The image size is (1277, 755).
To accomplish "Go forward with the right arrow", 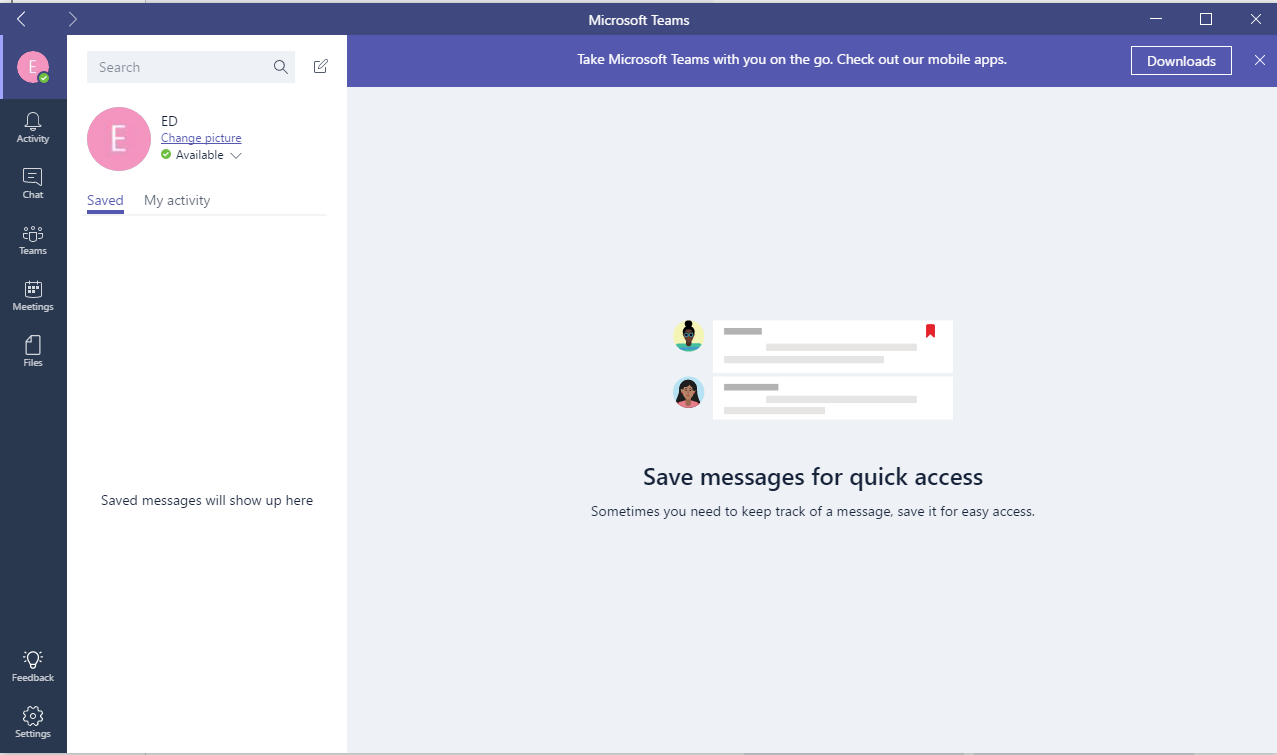I will 72,19.
